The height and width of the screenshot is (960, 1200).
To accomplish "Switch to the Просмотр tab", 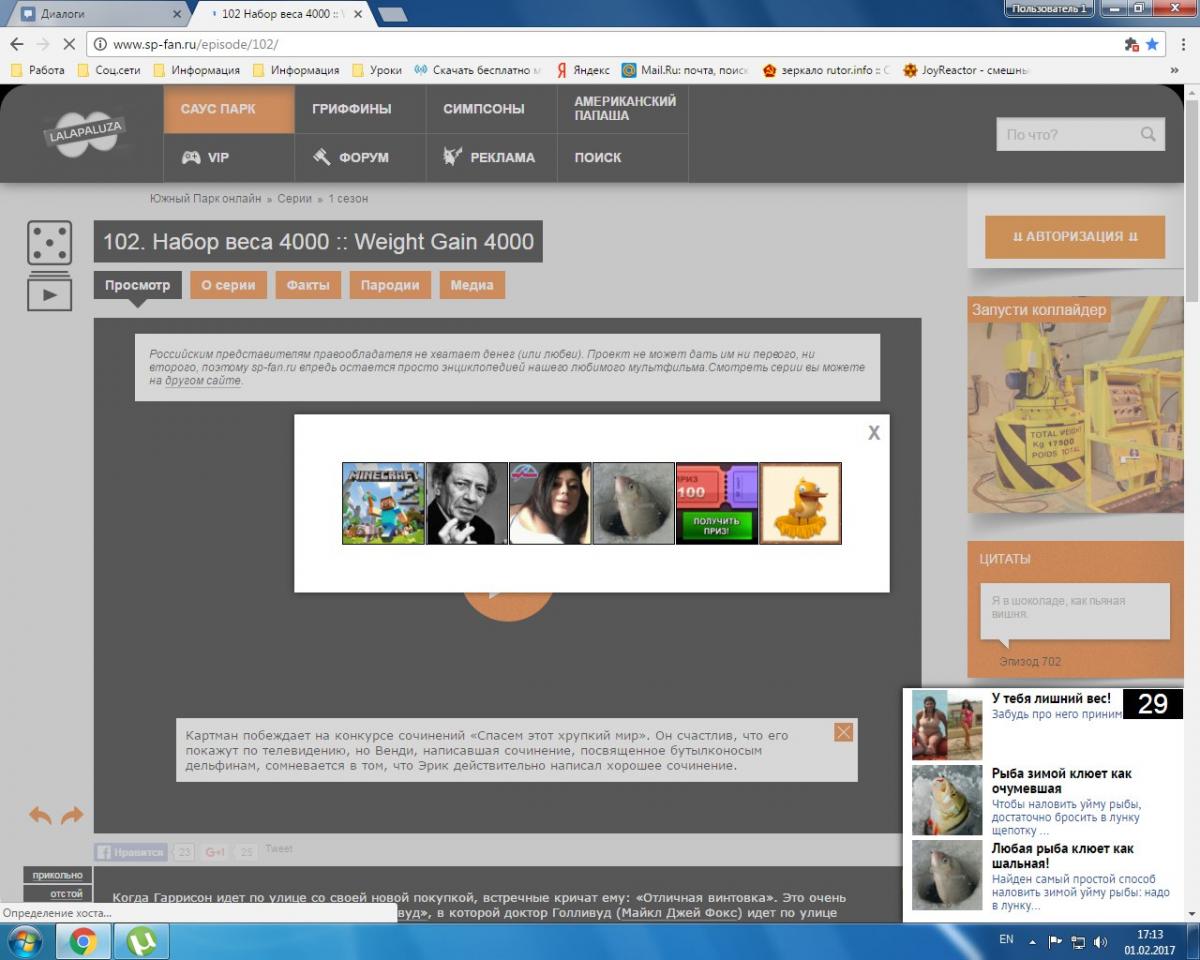I will (x=138, y=285).
